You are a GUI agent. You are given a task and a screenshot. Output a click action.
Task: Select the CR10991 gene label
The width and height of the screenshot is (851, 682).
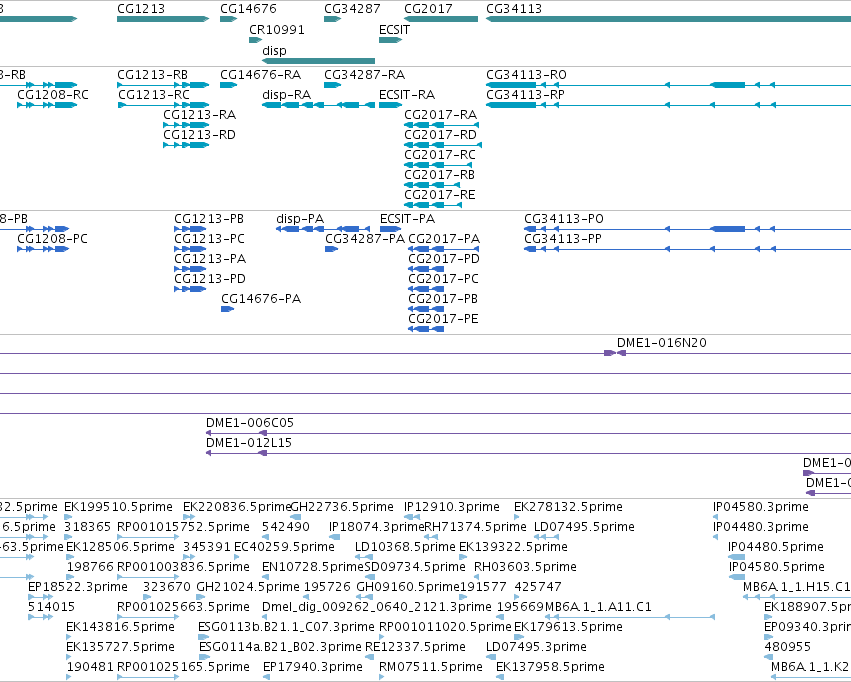click(277, 30)
